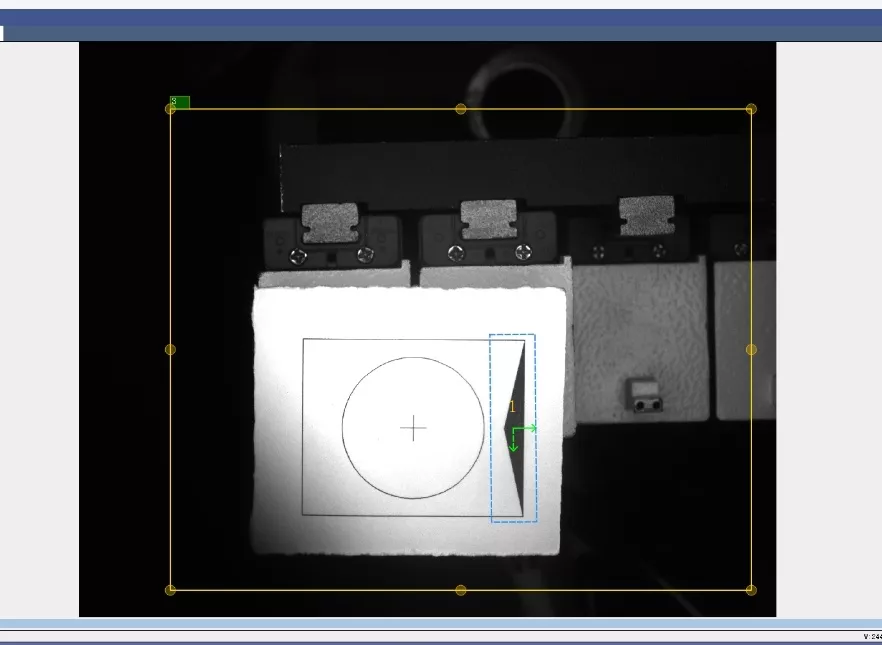Viewport: 882px width, 645px height.
Task: Click the orange "1" label beside the triangle
Action: point(512,407)
